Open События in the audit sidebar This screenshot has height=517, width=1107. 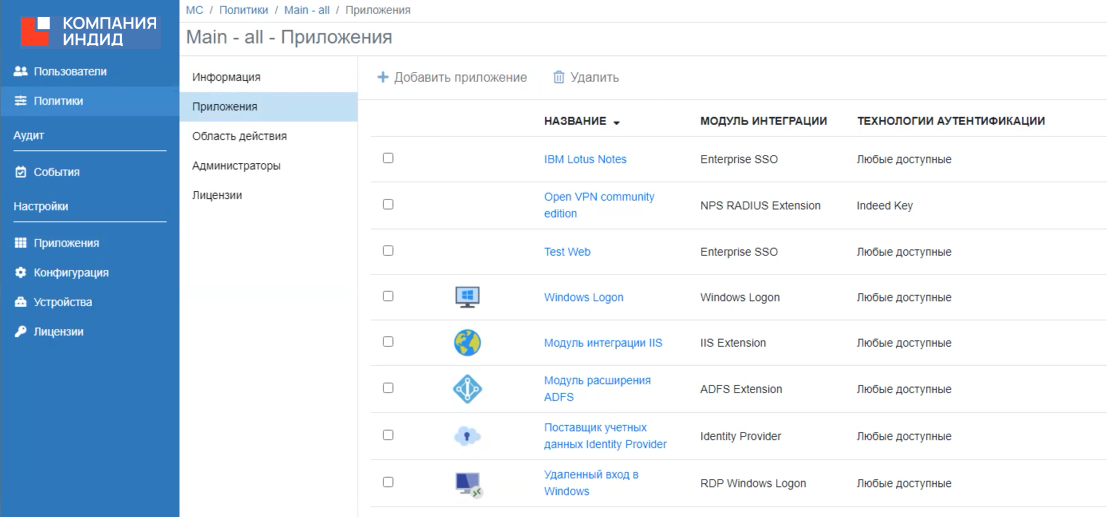(56, 172)
